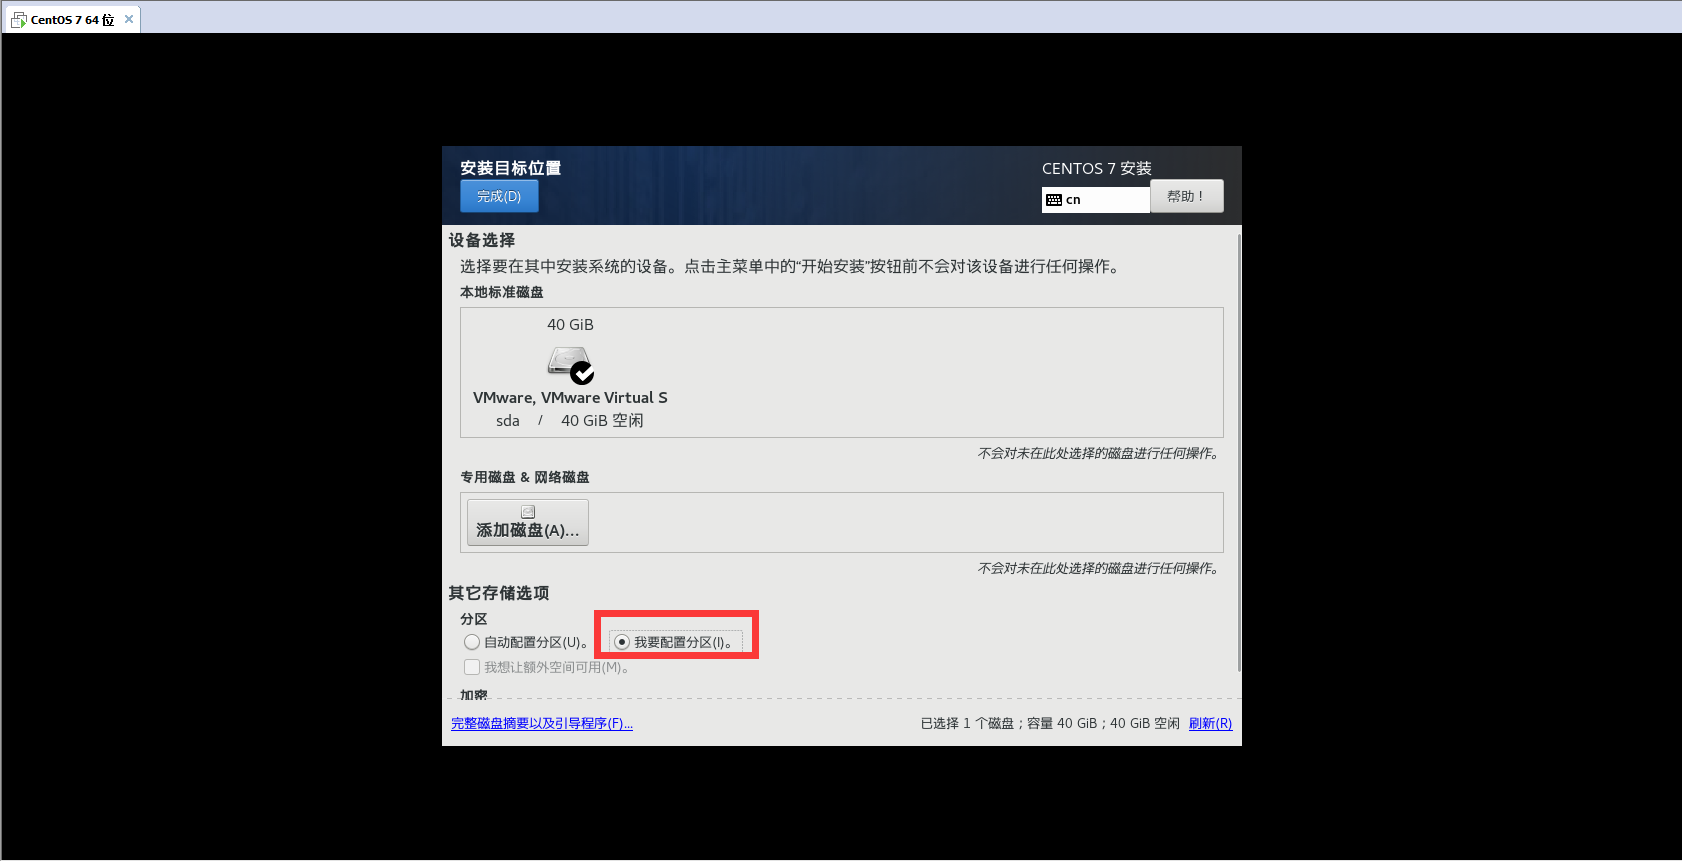This screenshot has width=1682, height=861.
Task: Switch to the CentOS 7 64位 tab
Action: (72, 19)
